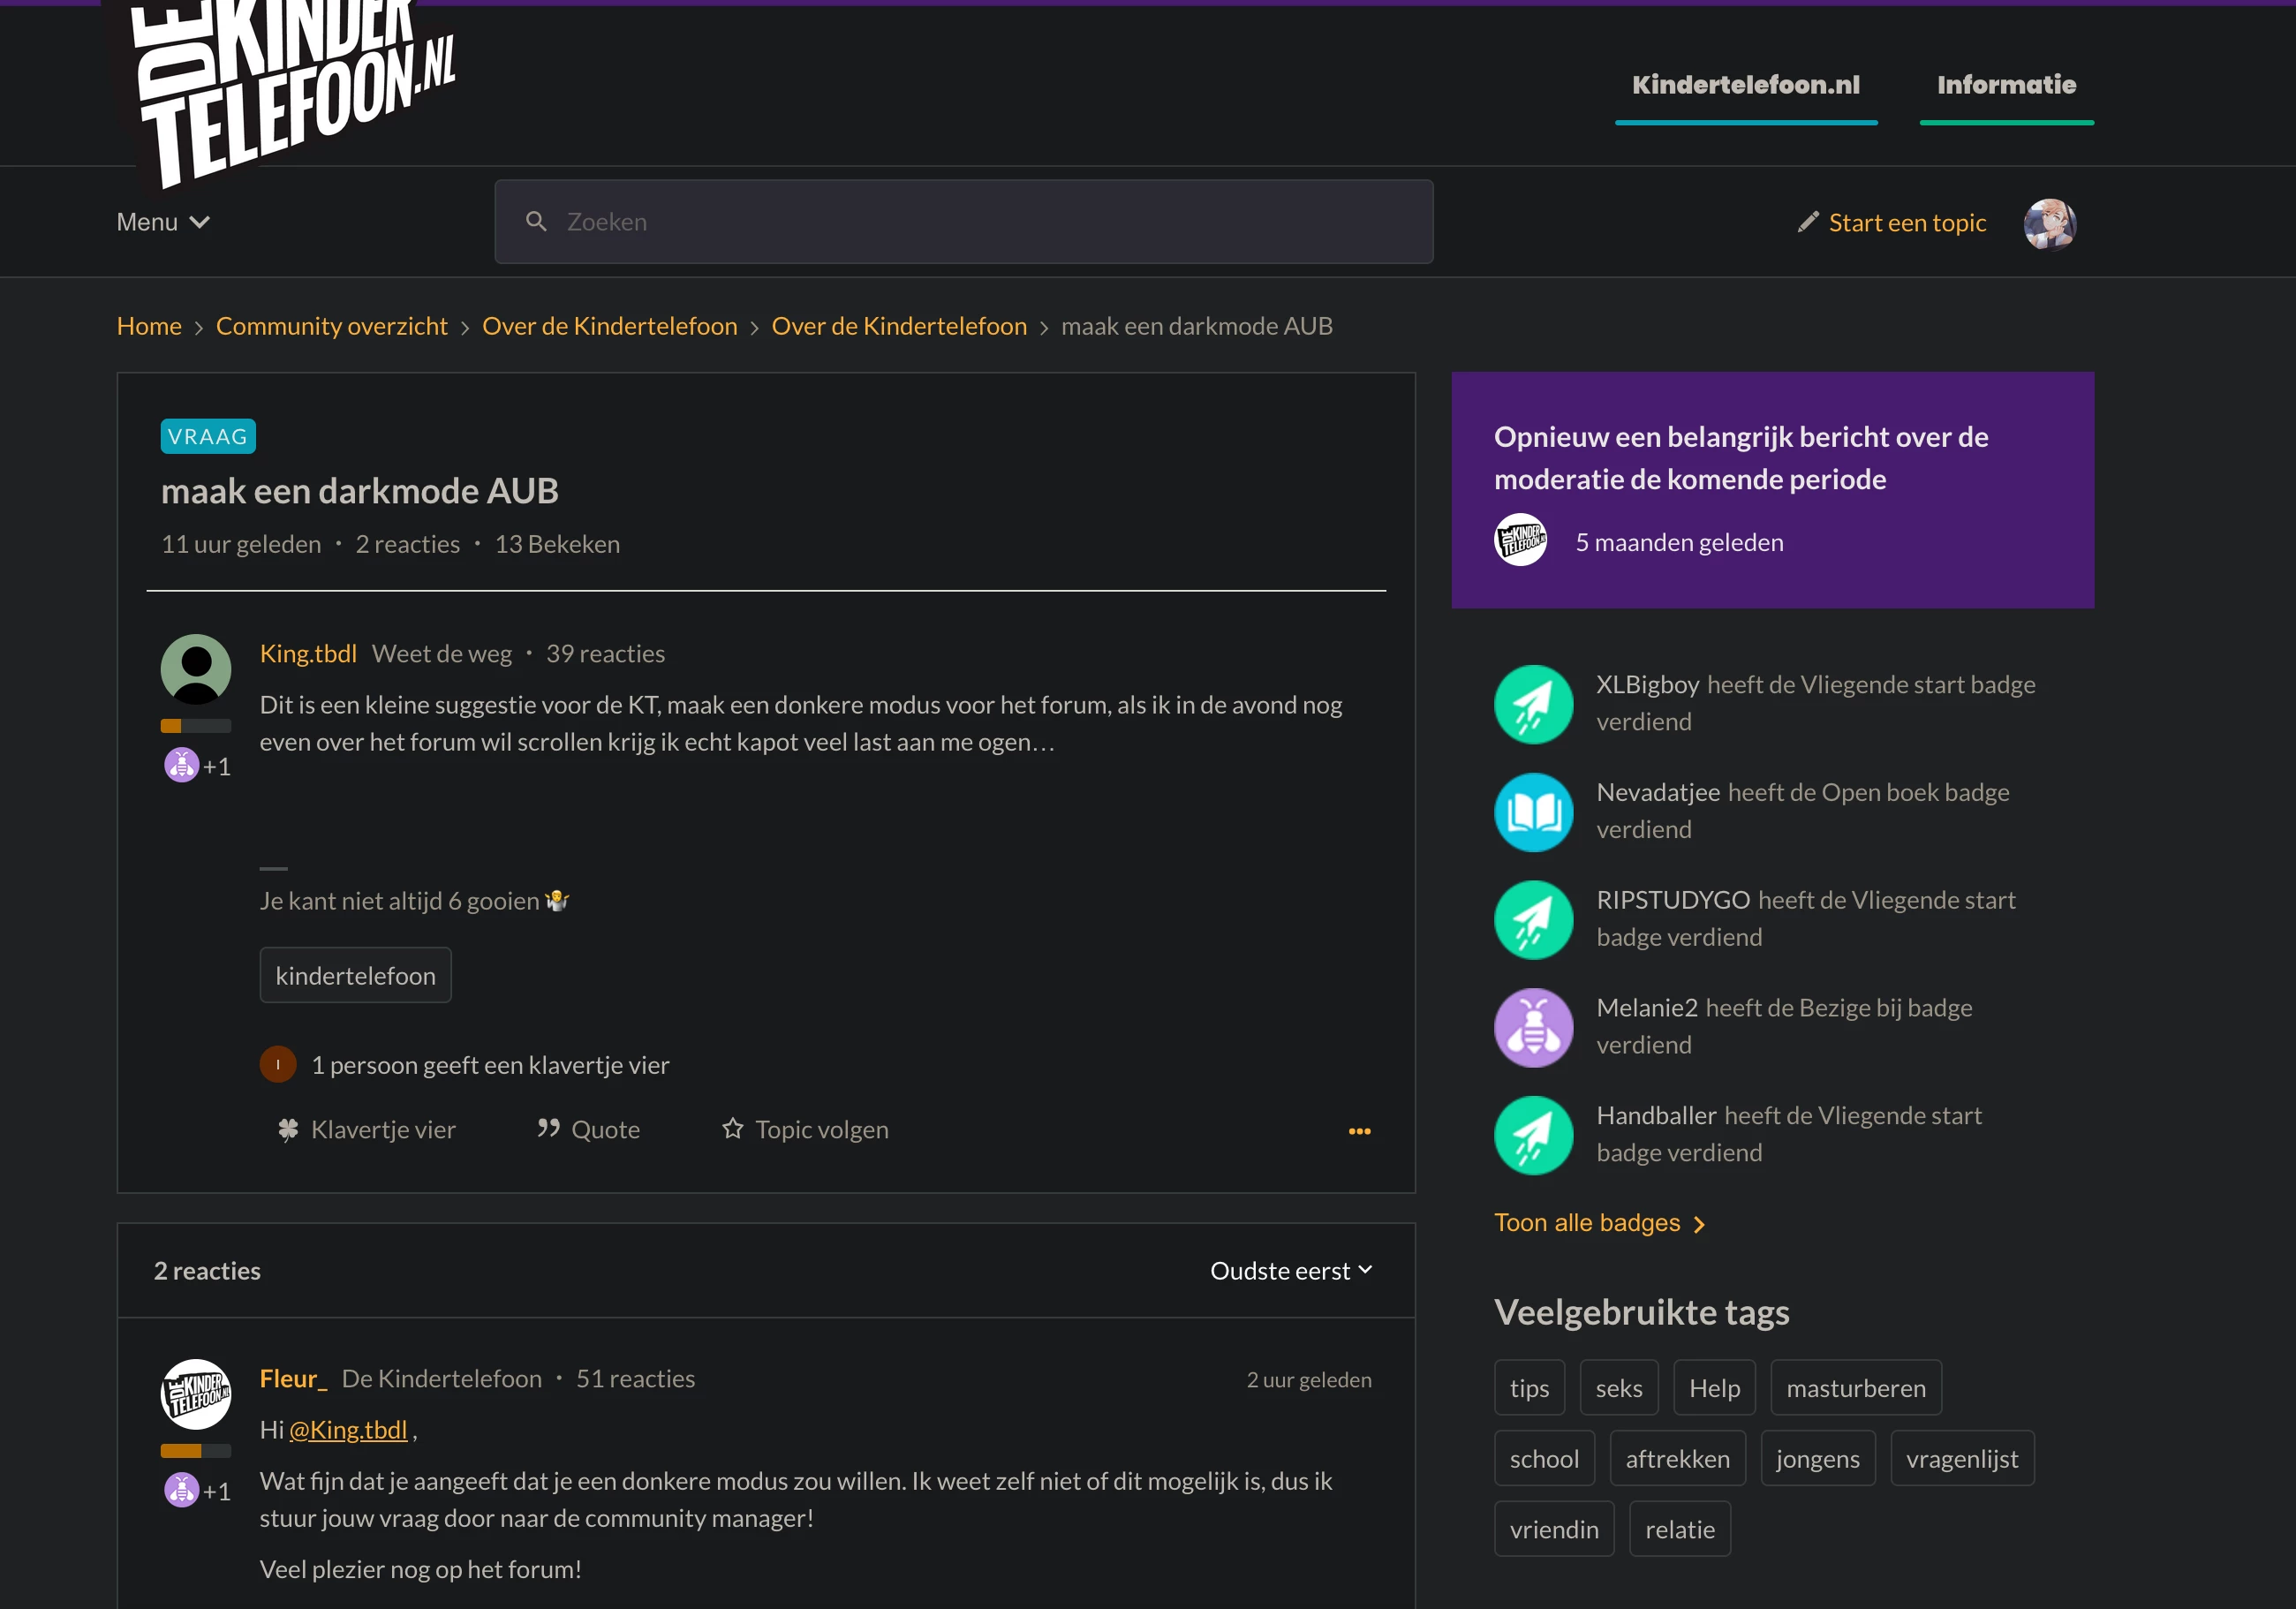
Task: Switch to the Informatie tab
Action: [x=2006, y=85]
